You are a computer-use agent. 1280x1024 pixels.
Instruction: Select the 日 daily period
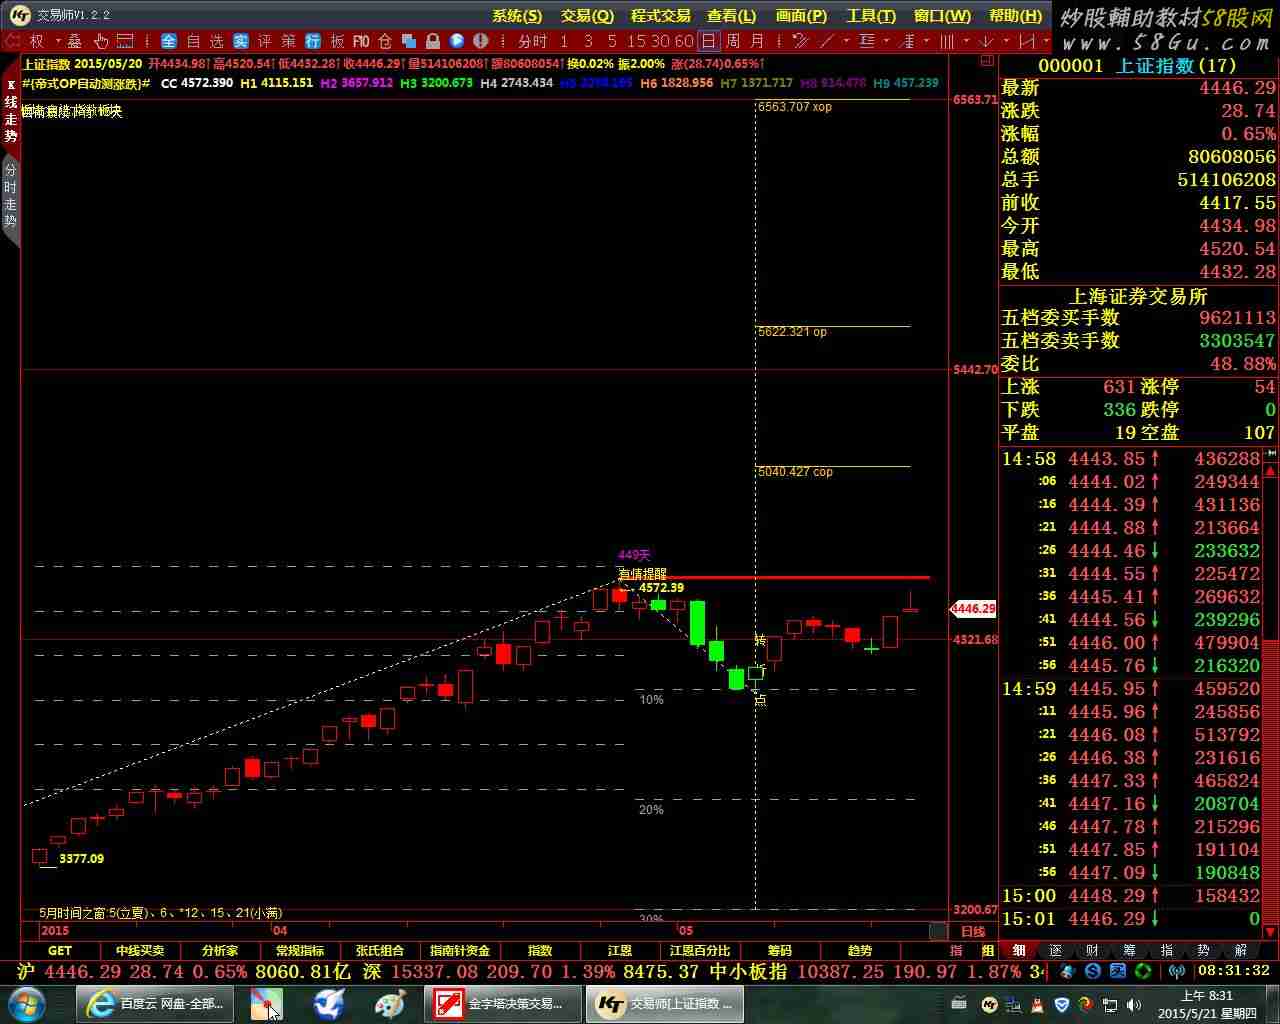click(x=709, y=41)
